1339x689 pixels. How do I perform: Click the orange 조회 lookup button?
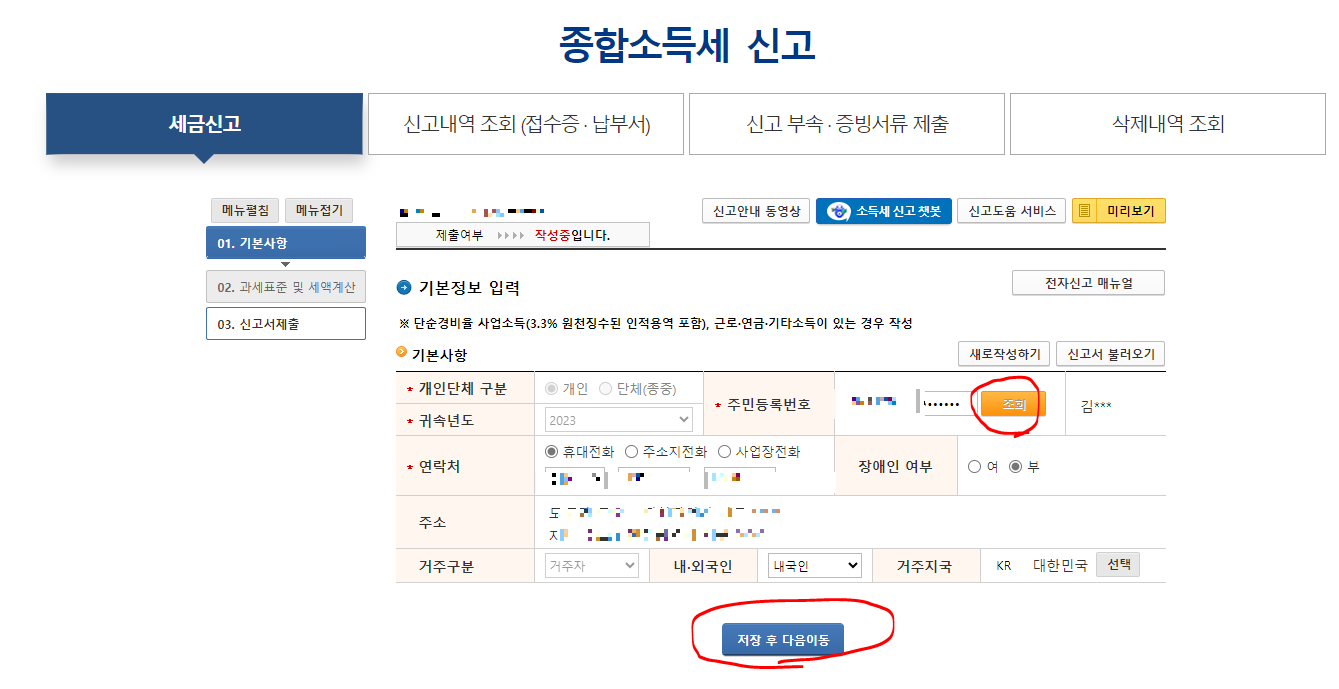(x=1009, y=402)
